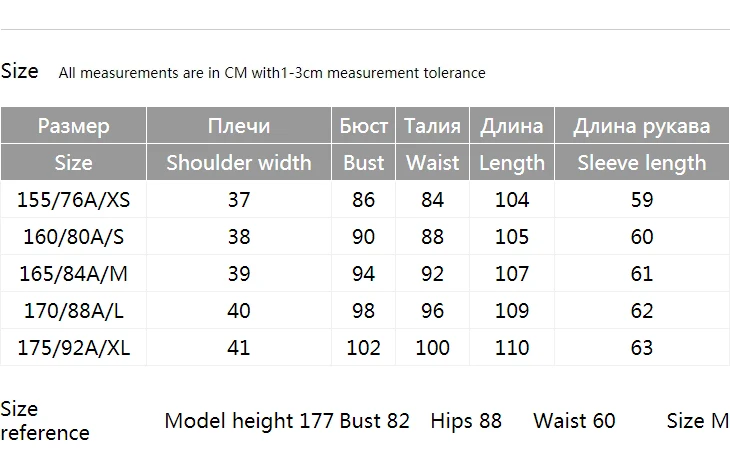
Task: Select the 170/88A/L size row label
Action: pyautogui.click(x=74, y=310)
